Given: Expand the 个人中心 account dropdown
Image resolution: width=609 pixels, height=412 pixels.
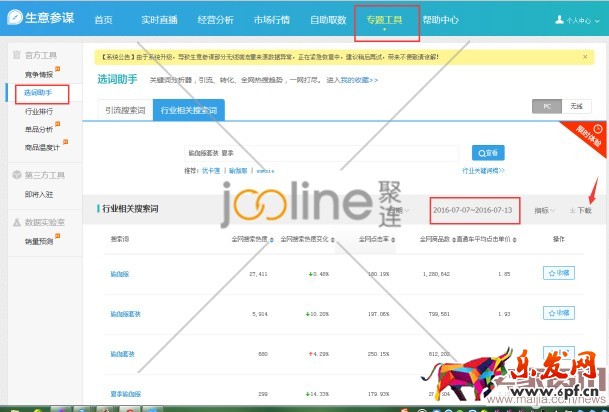Looking at the screenshot, I should click(x=578, y=21).
